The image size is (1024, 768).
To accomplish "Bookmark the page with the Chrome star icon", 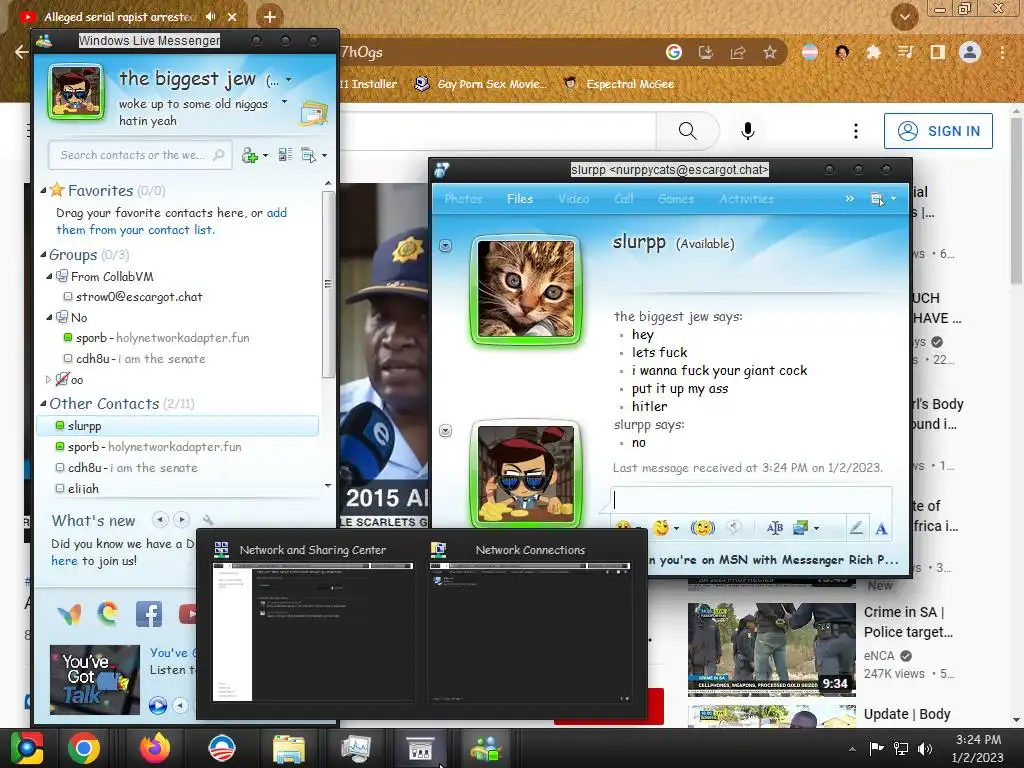I will click(770, 52).
